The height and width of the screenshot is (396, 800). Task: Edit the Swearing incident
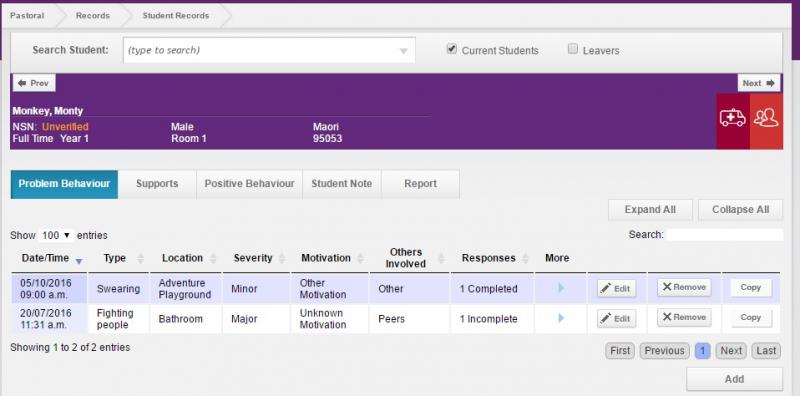(616, 288)
